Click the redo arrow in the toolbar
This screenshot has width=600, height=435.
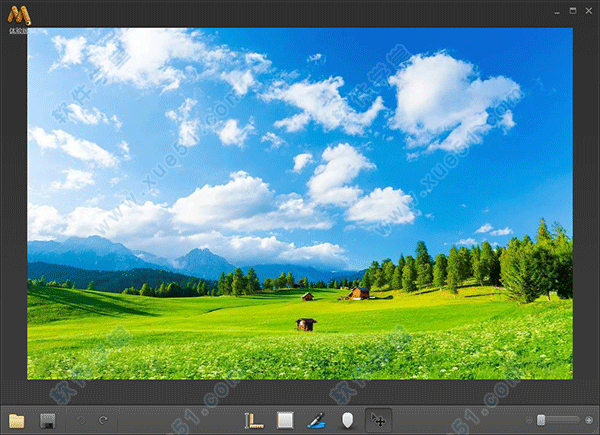(x=103, y=420)
